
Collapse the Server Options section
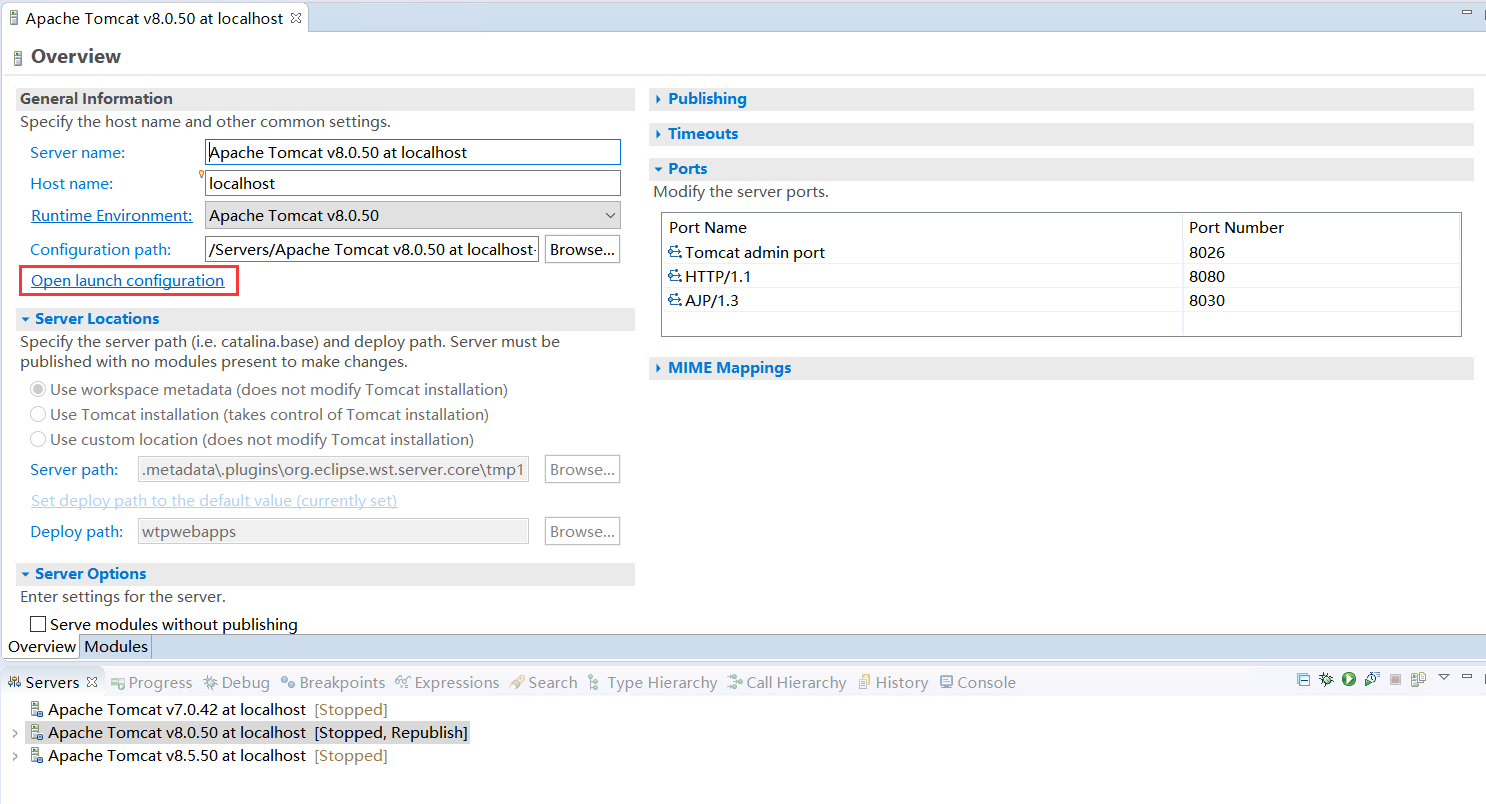click(x=25, y=574)
